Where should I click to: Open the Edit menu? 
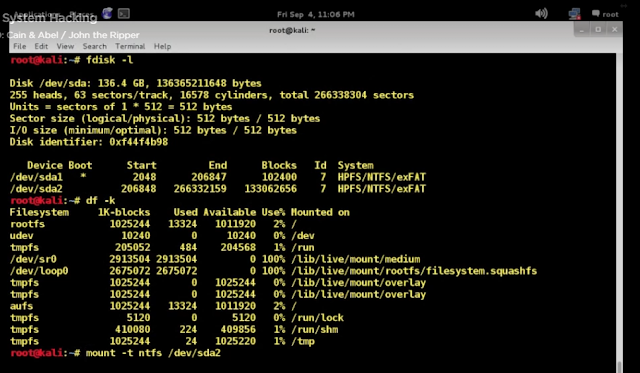point(41,47)
